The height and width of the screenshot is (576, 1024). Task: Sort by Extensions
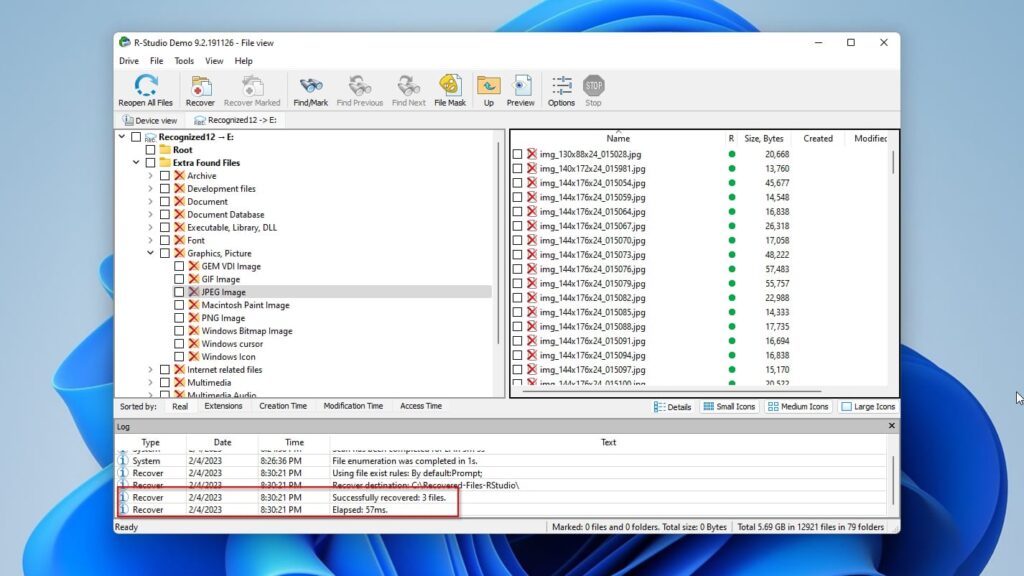(x=223, y=406)
